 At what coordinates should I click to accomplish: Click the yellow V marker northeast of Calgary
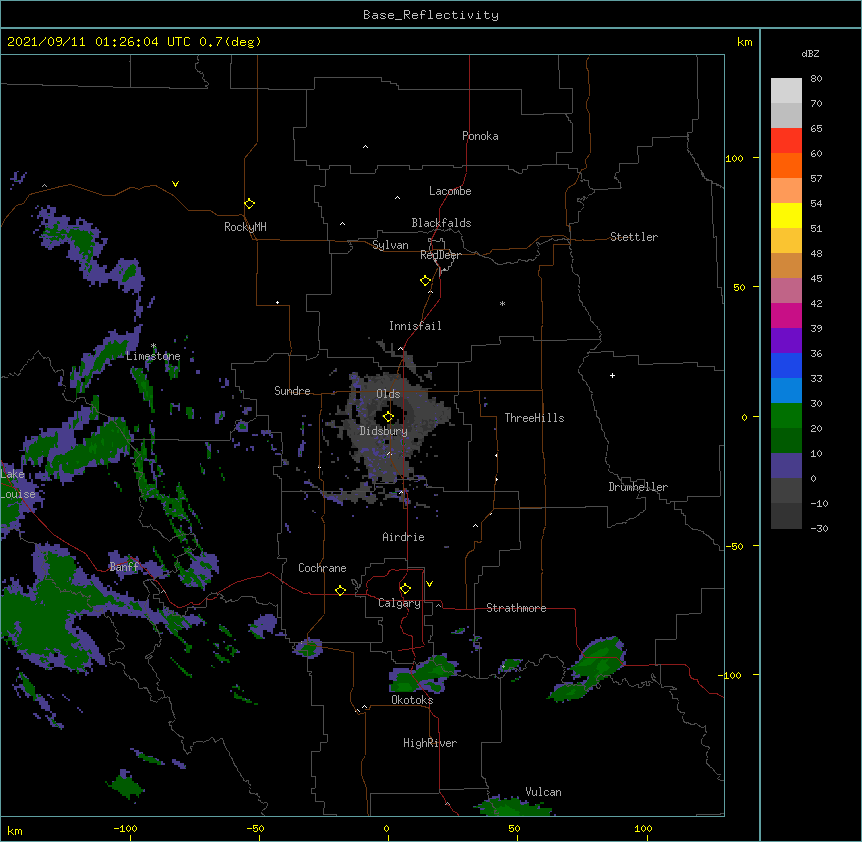pos(429,584)
